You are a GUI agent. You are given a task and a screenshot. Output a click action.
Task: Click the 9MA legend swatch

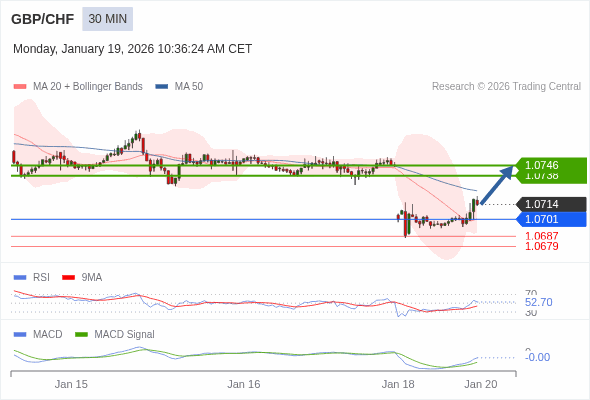tap(68, 278)
